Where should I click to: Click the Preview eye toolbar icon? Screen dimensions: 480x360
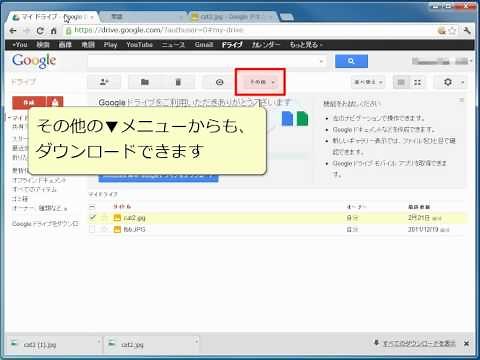click(x=219, y=82)
